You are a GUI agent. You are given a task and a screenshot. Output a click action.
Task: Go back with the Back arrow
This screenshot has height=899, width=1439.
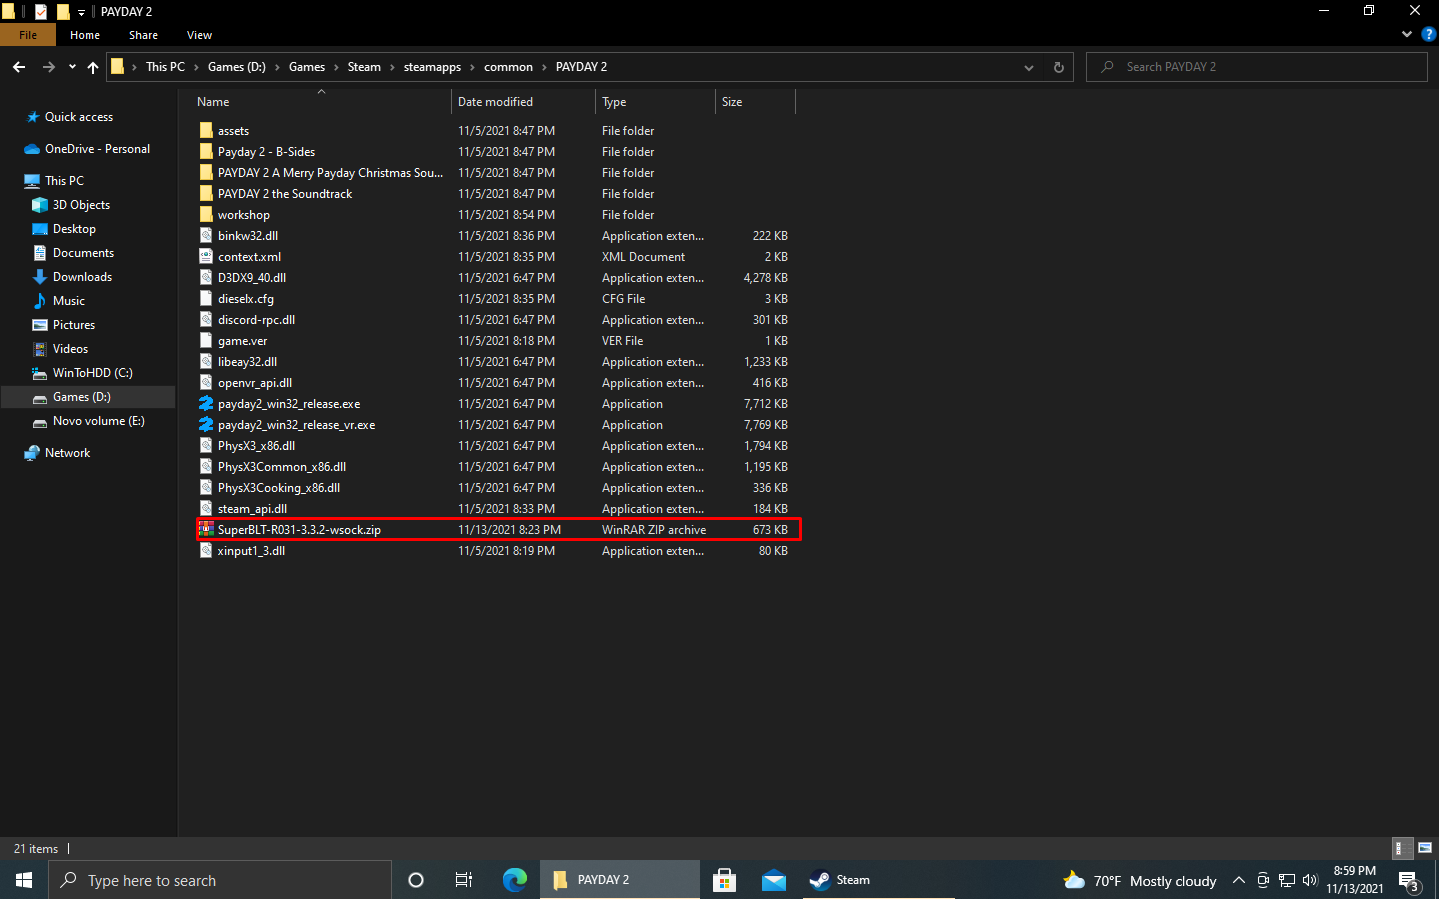[x=19, y=67]
